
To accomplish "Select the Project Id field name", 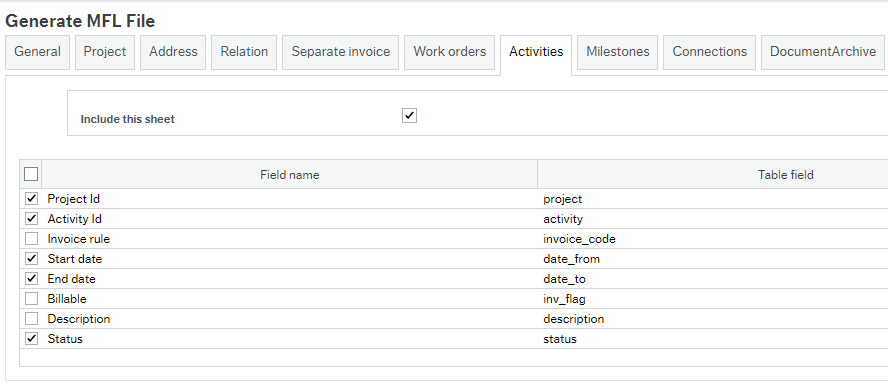I will pyautogui.click(x=74, y=199).
